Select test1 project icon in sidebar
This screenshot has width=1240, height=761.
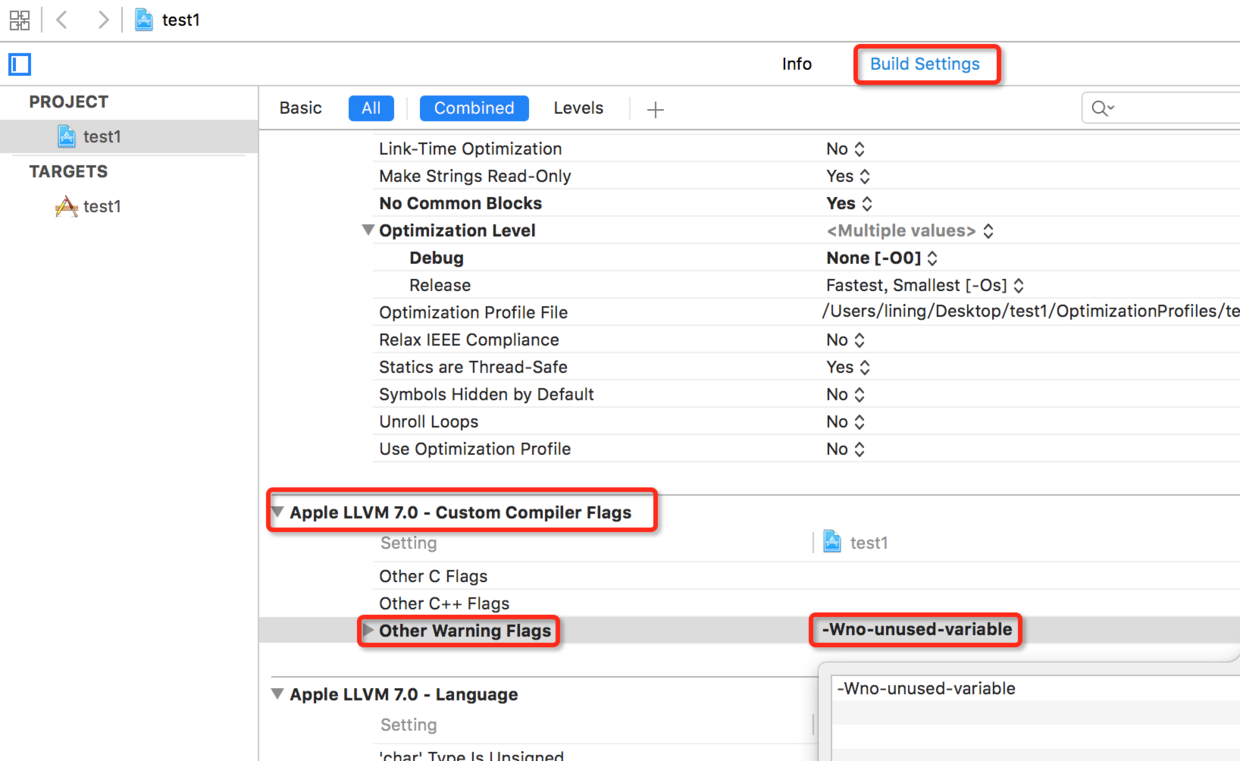click(x=66, y=136)
